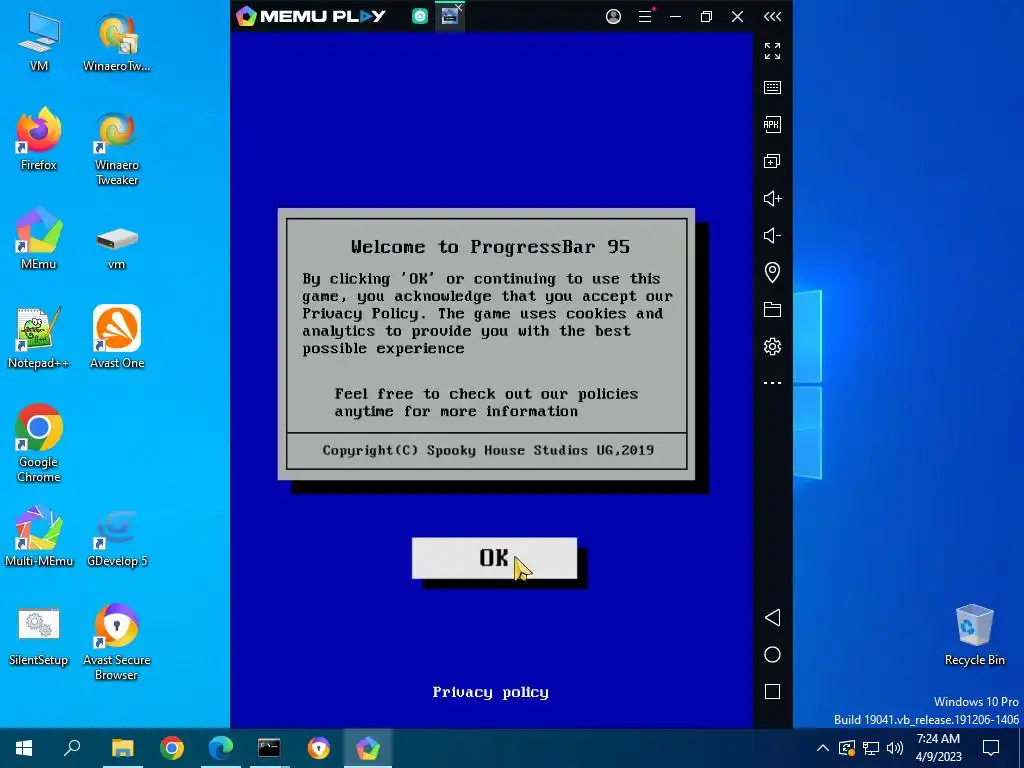Tap the Android back triangle button
The width and height of the screenshot is (1024, 768).
(773, 618)
